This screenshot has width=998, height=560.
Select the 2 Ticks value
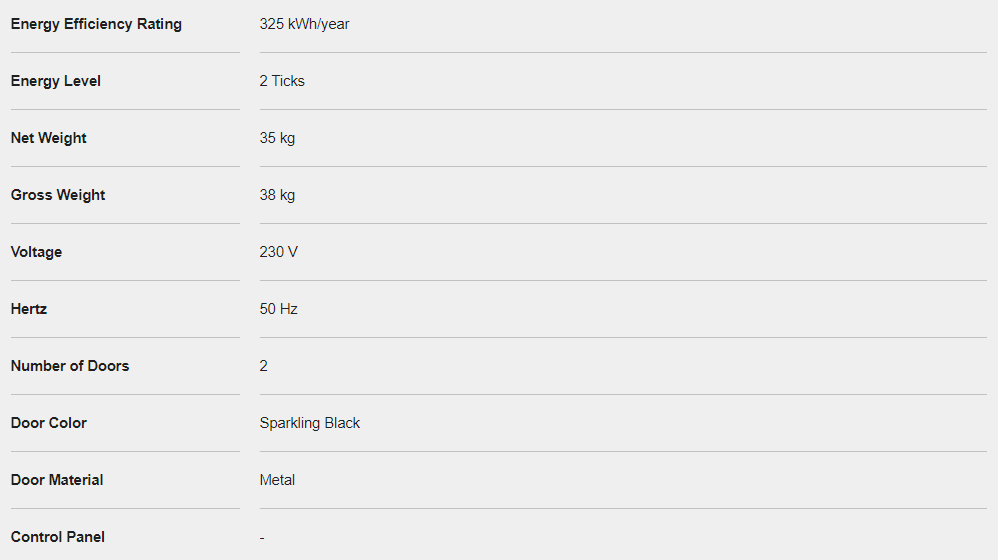tap(282, 81)
